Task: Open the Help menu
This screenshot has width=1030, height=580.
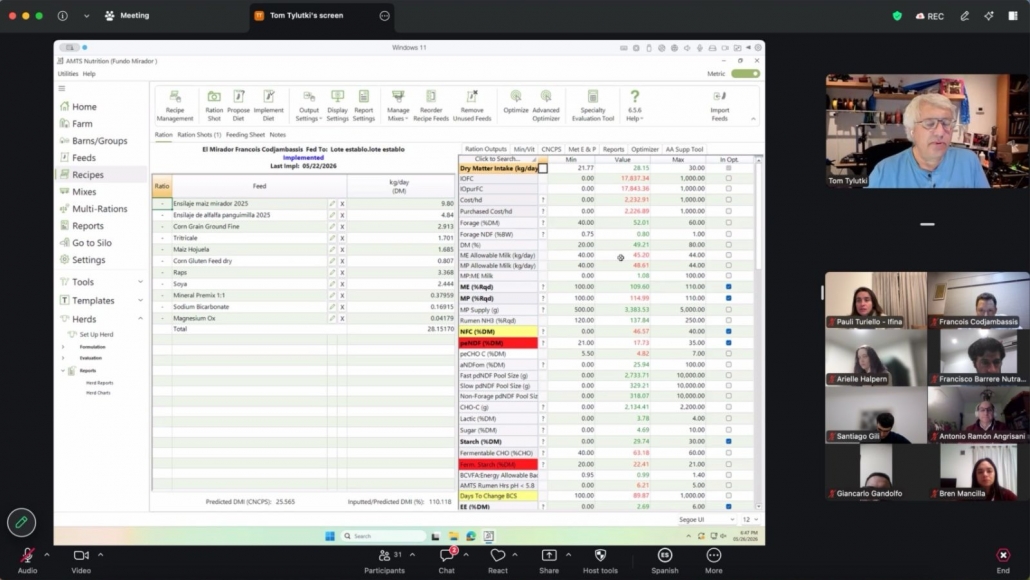Action: pyautogui.click(x=89, y=74)
